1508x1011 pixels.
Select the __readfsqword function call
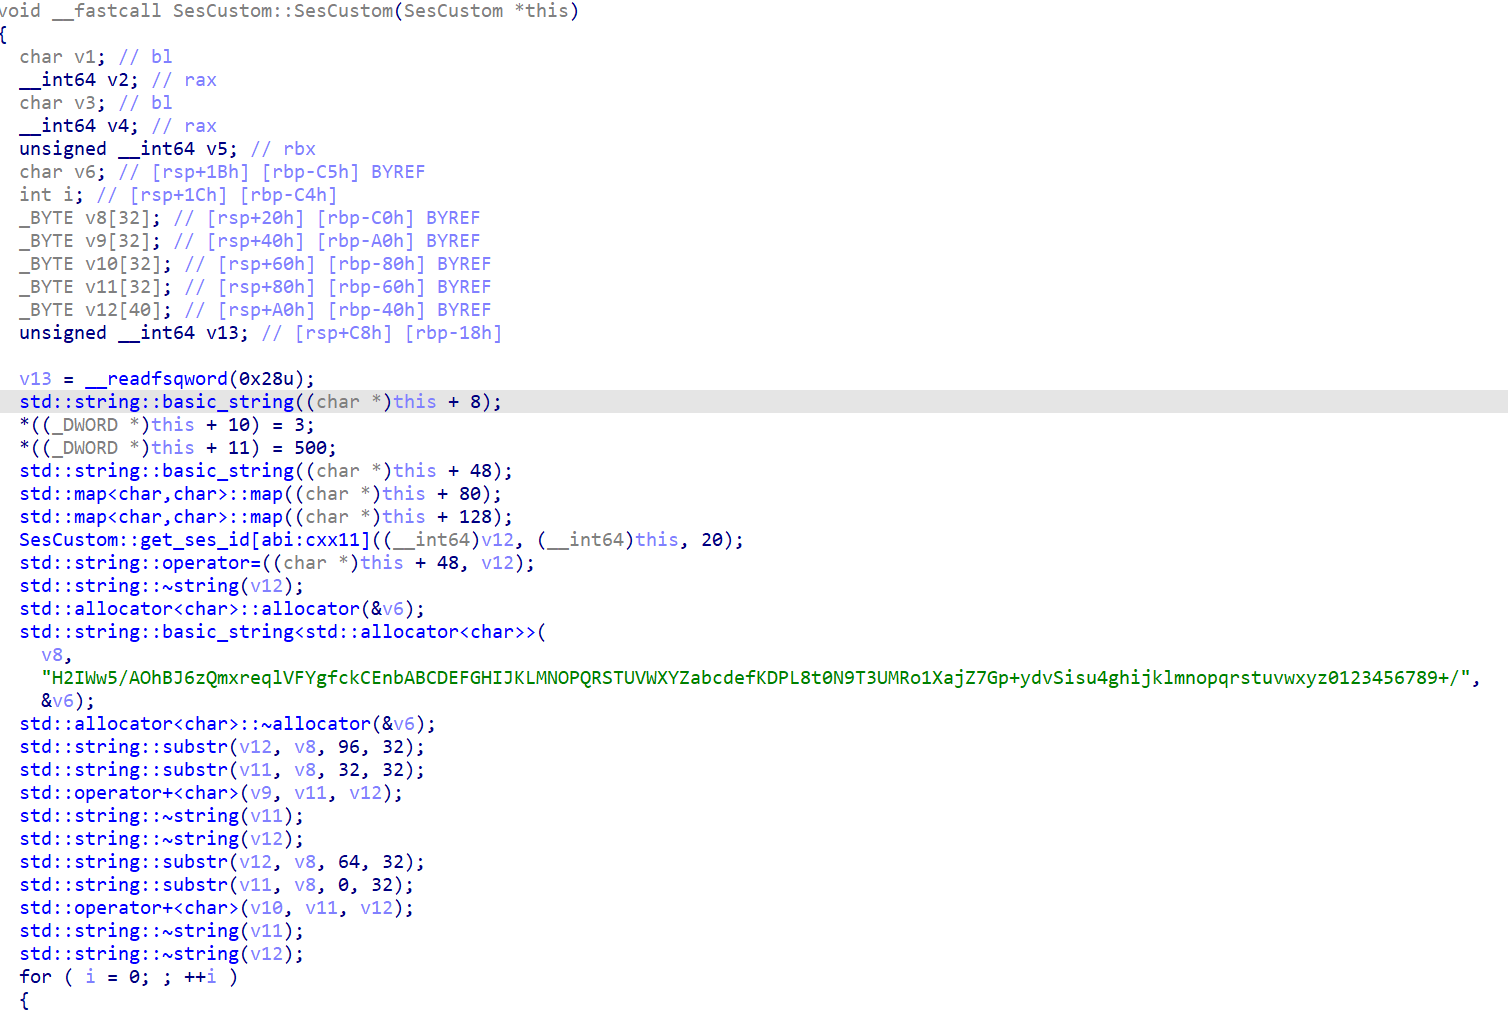pos(157,379)
